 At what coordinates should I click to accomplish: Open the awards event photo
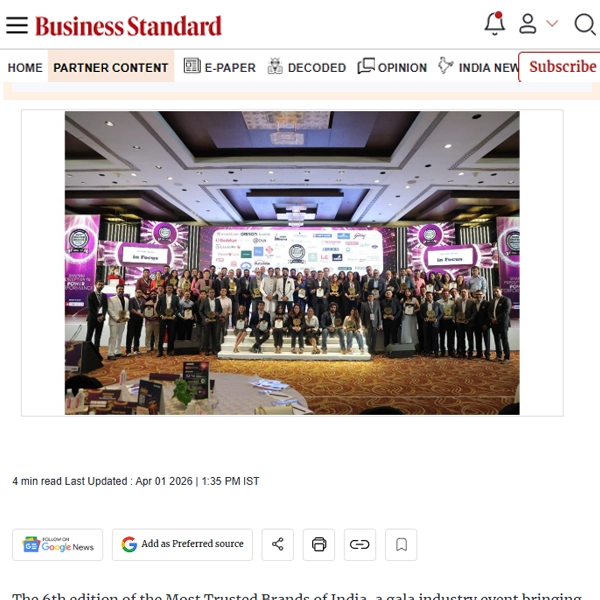tap(292, 263)
